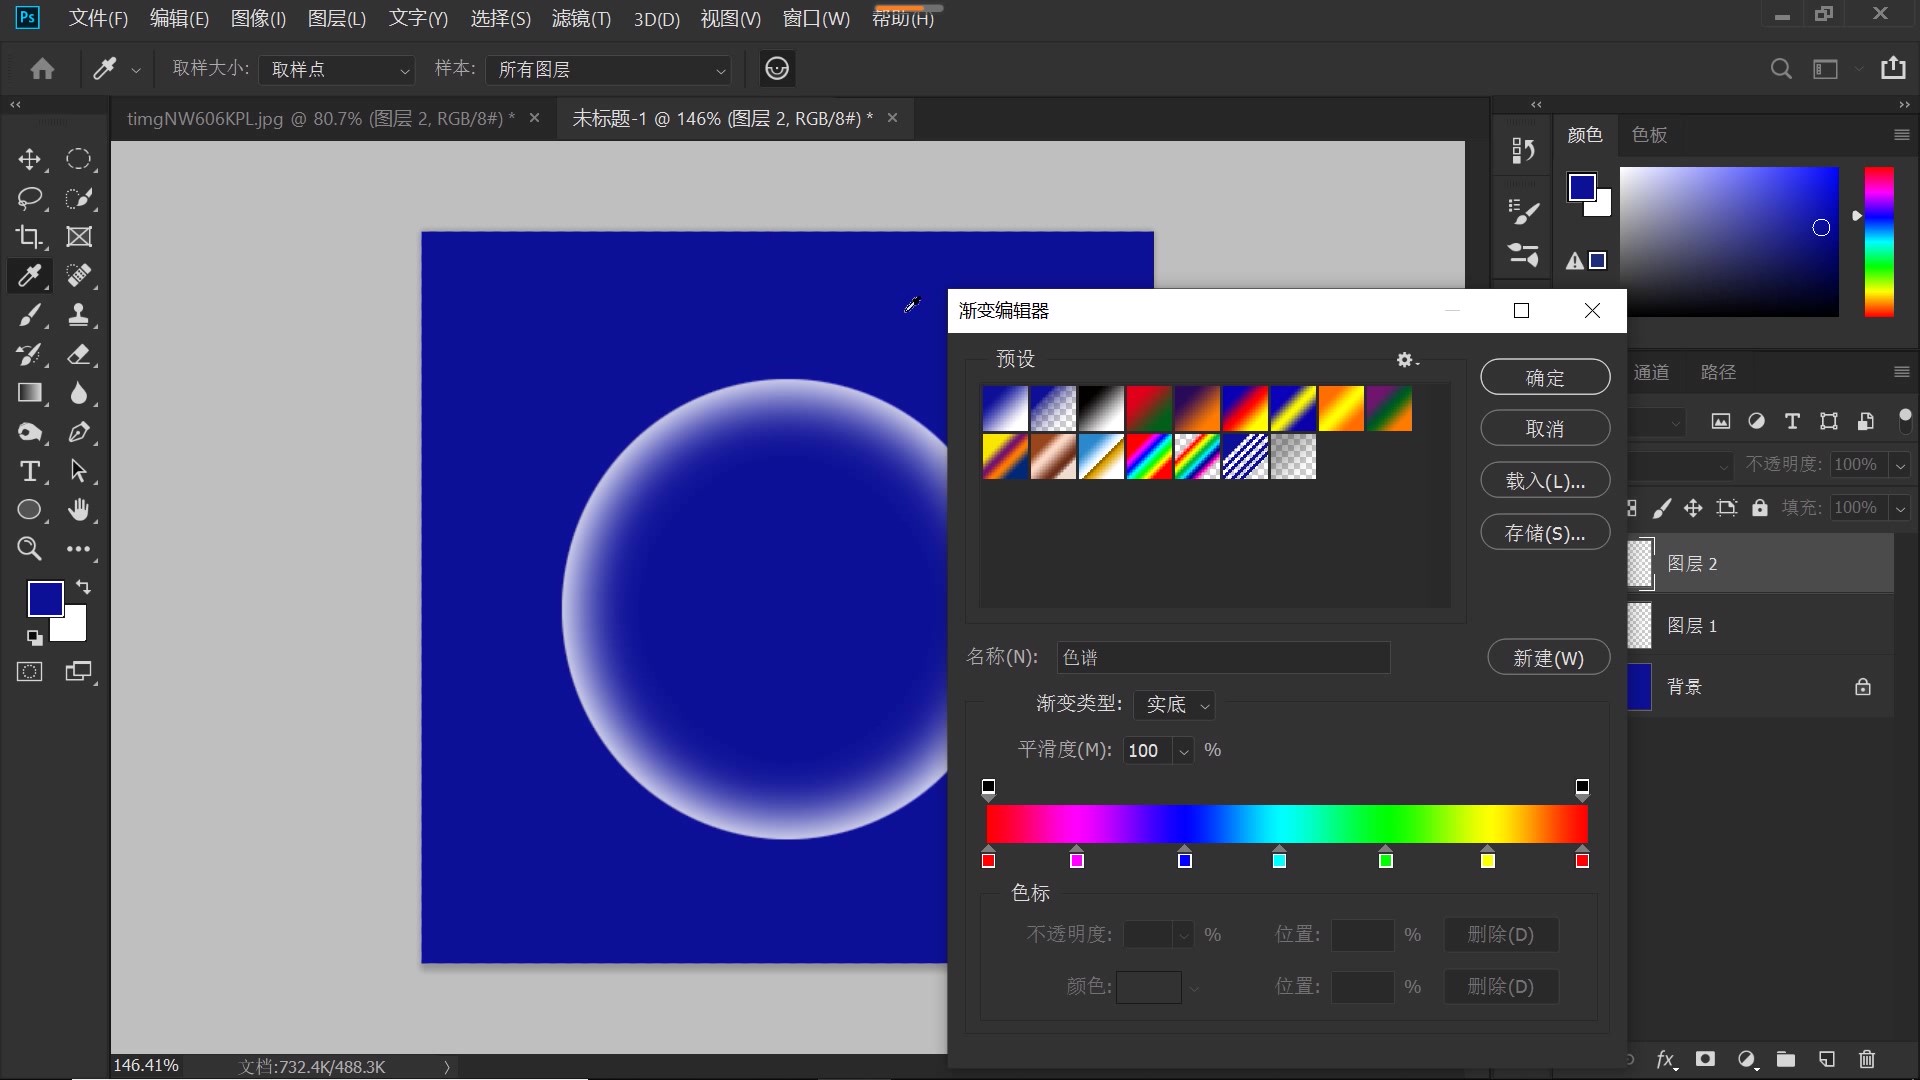The height and width of the screenshot is (1080, 1920).
Task: Click the 确定 button in Gradient Editor
Action: (1545, 377)
